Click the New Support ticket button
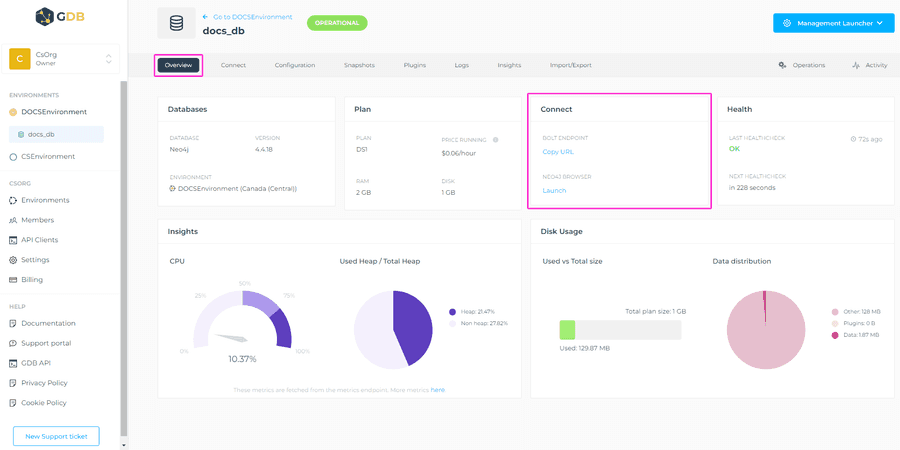This screenshot has width=900, height=450. pyautogui.click(x=56, y=437)
